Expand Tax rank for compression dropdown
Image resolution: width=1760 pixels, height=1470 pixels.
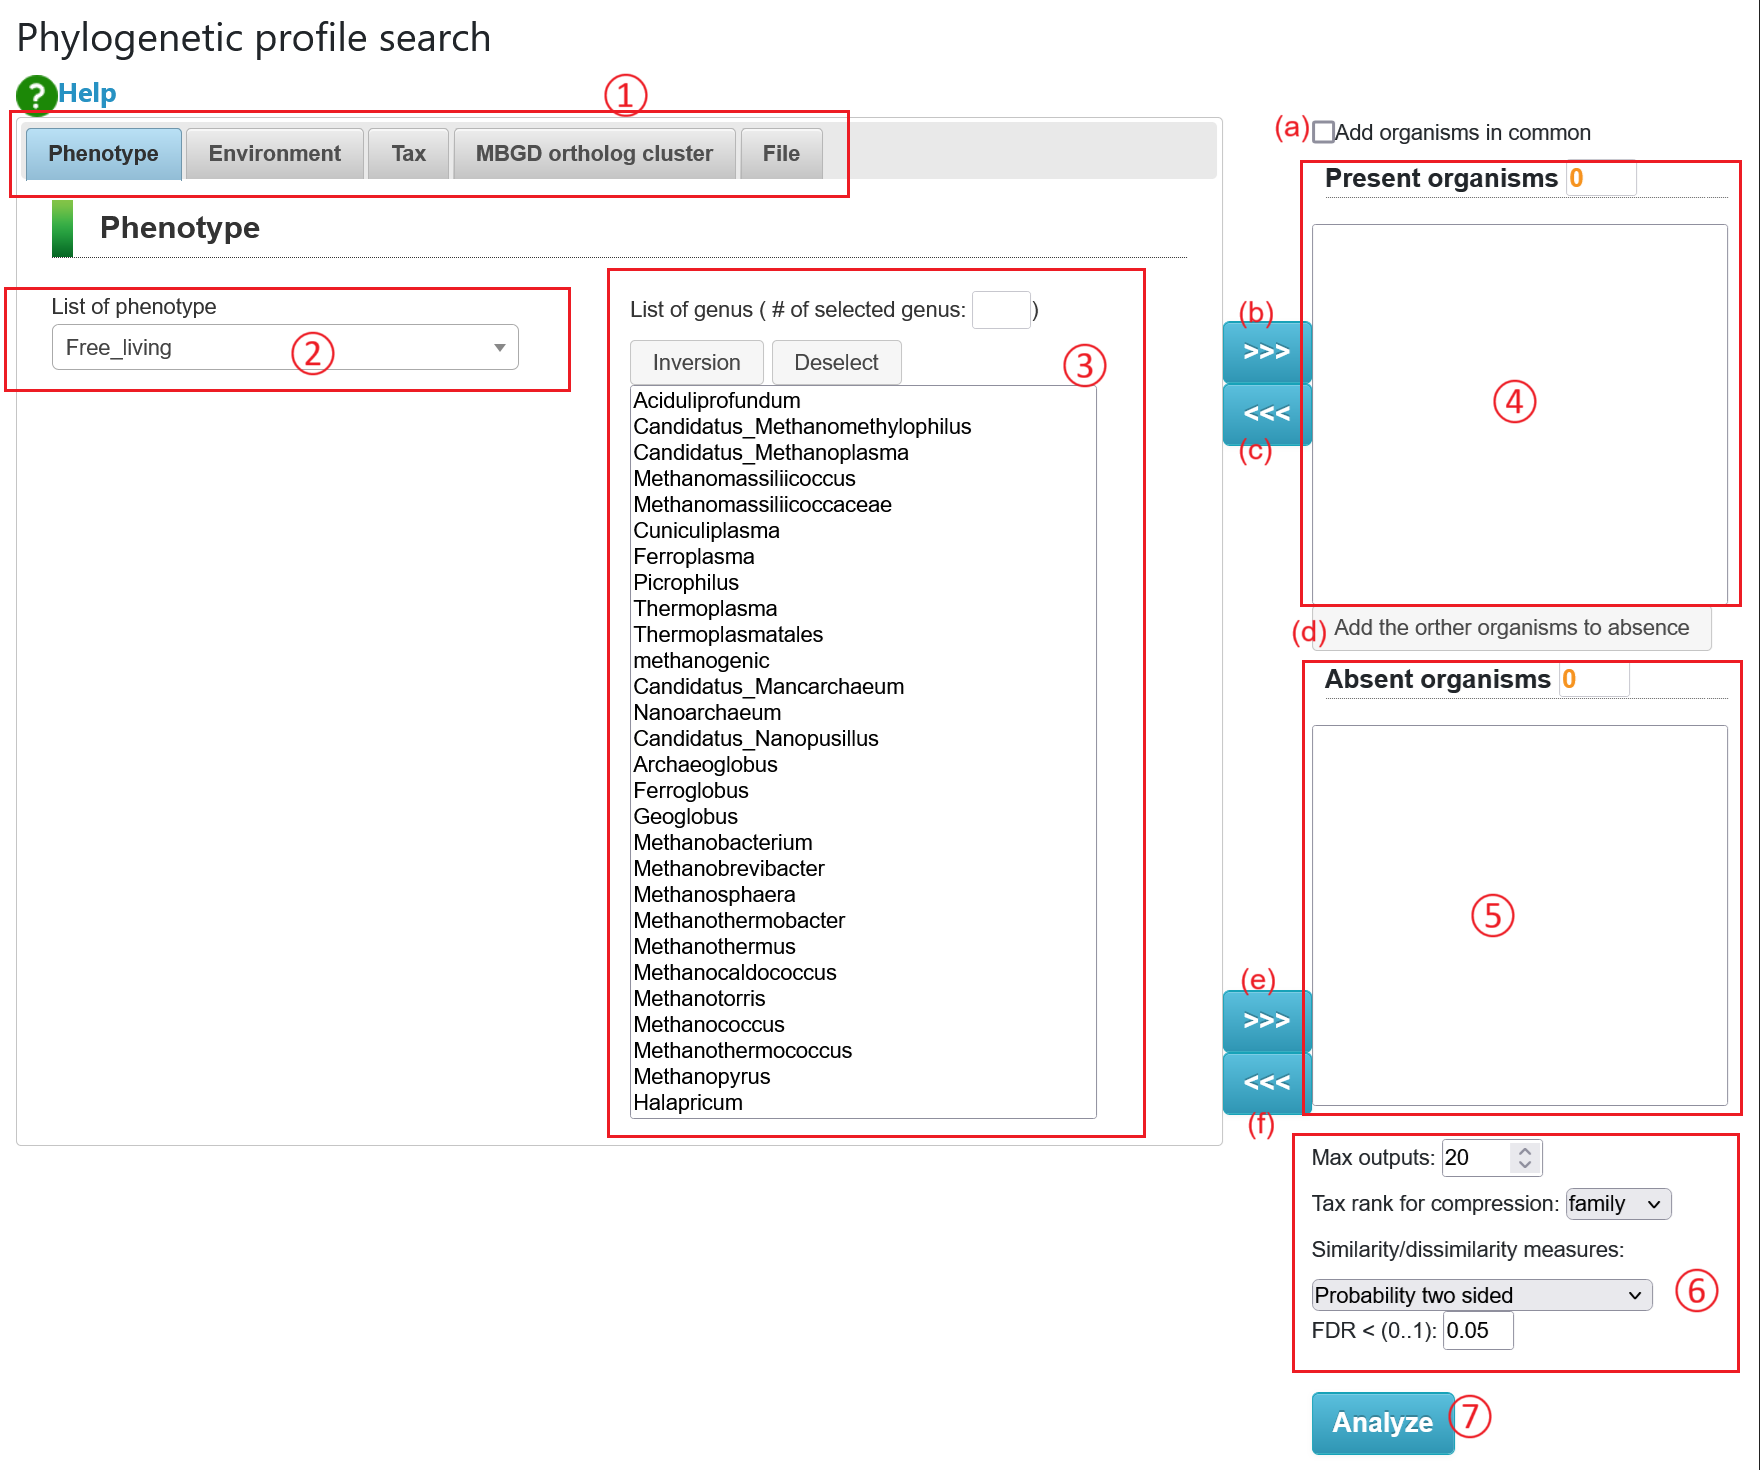1617,1204
